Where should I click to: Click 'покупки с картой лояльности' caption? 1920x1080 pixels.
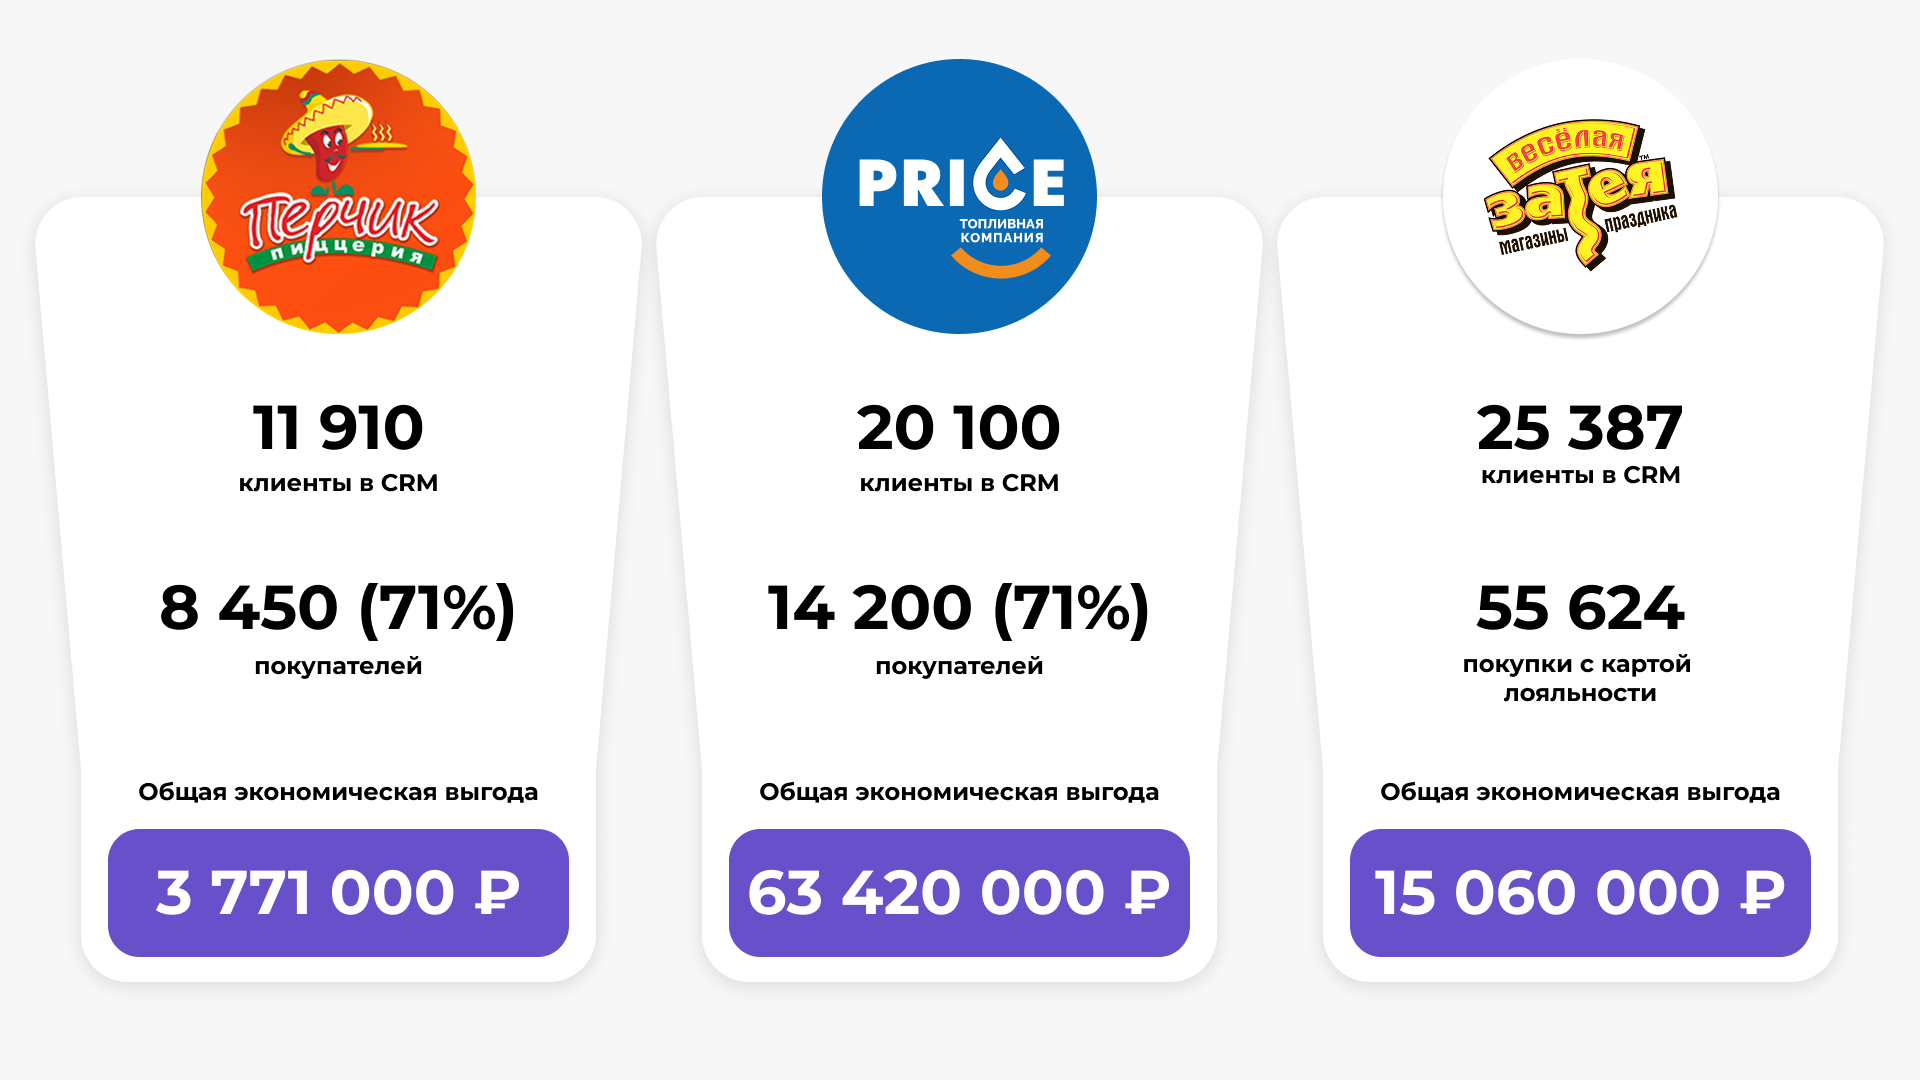click(1578, 679)
